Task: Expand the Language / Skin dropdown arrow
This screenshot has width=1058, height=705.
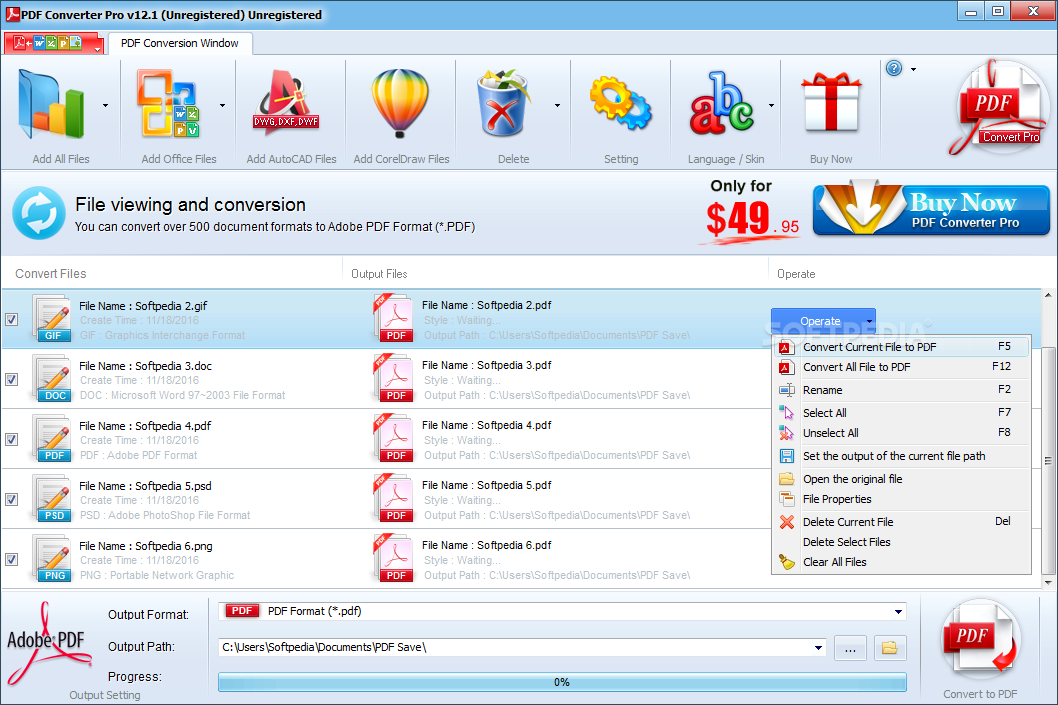Action: (771, 105)
